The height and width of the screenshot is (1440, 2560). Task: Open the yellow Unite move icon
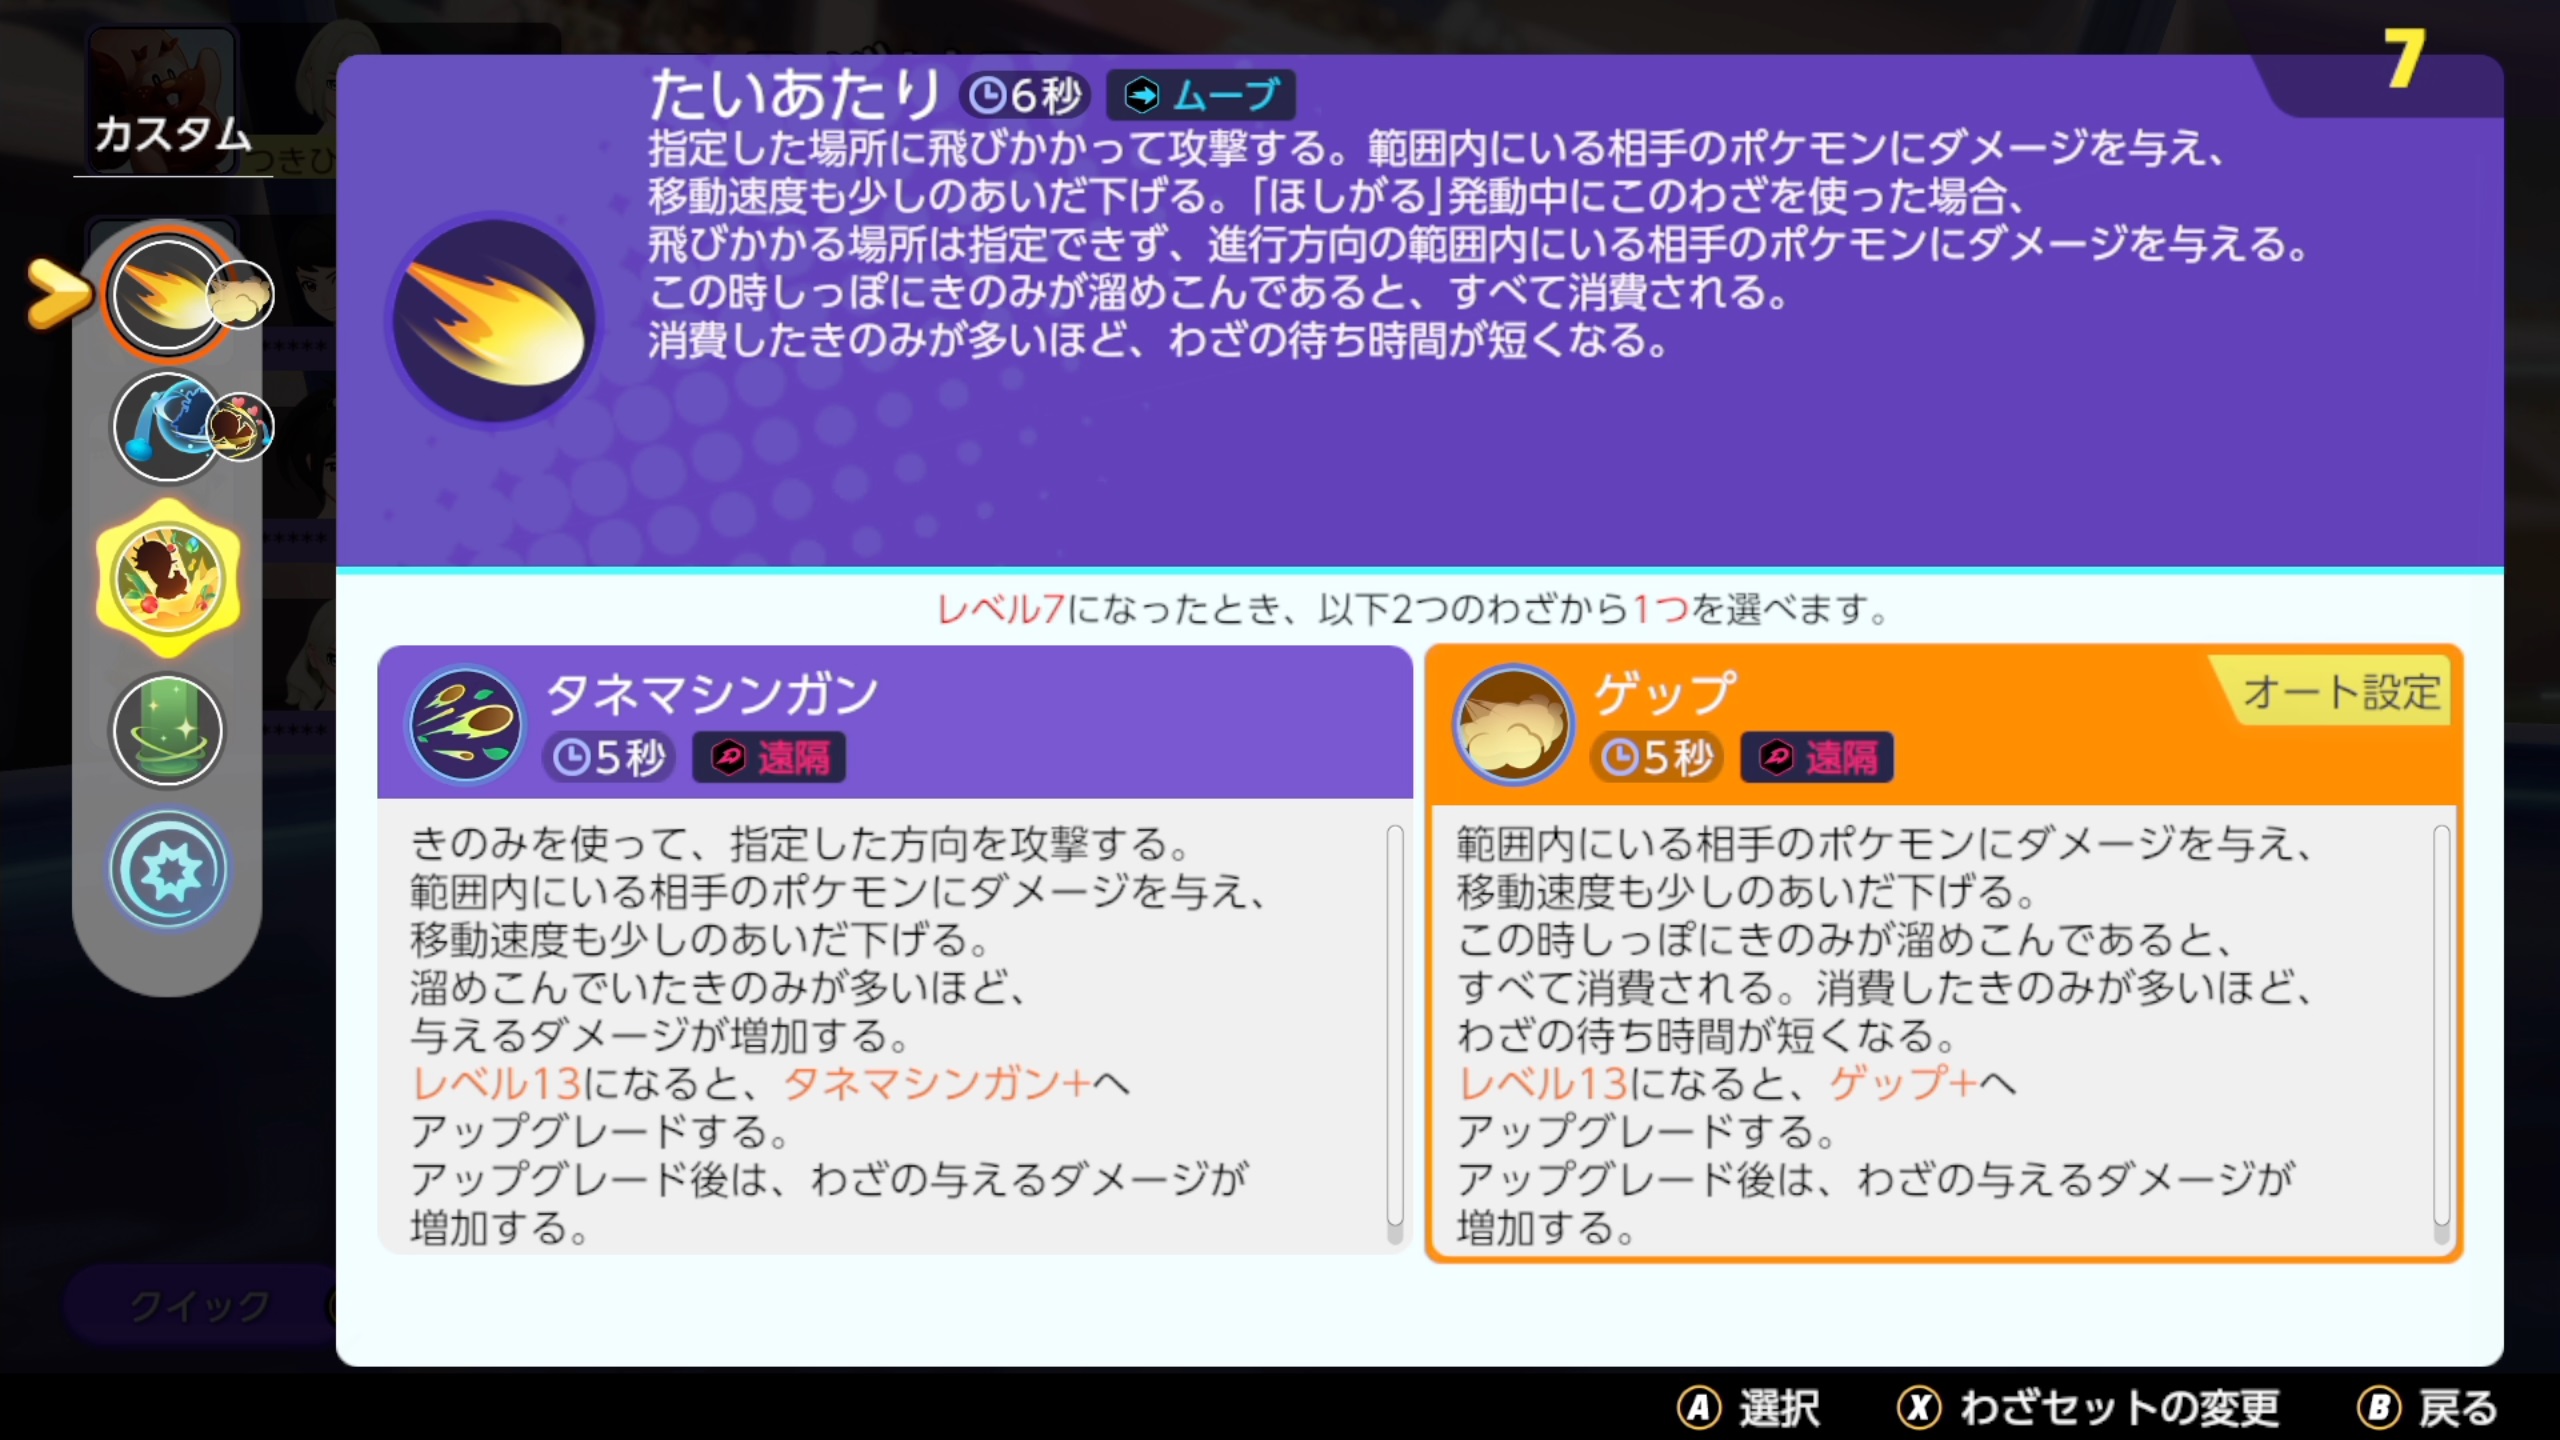pyautogui.click(x=168, y=579)
